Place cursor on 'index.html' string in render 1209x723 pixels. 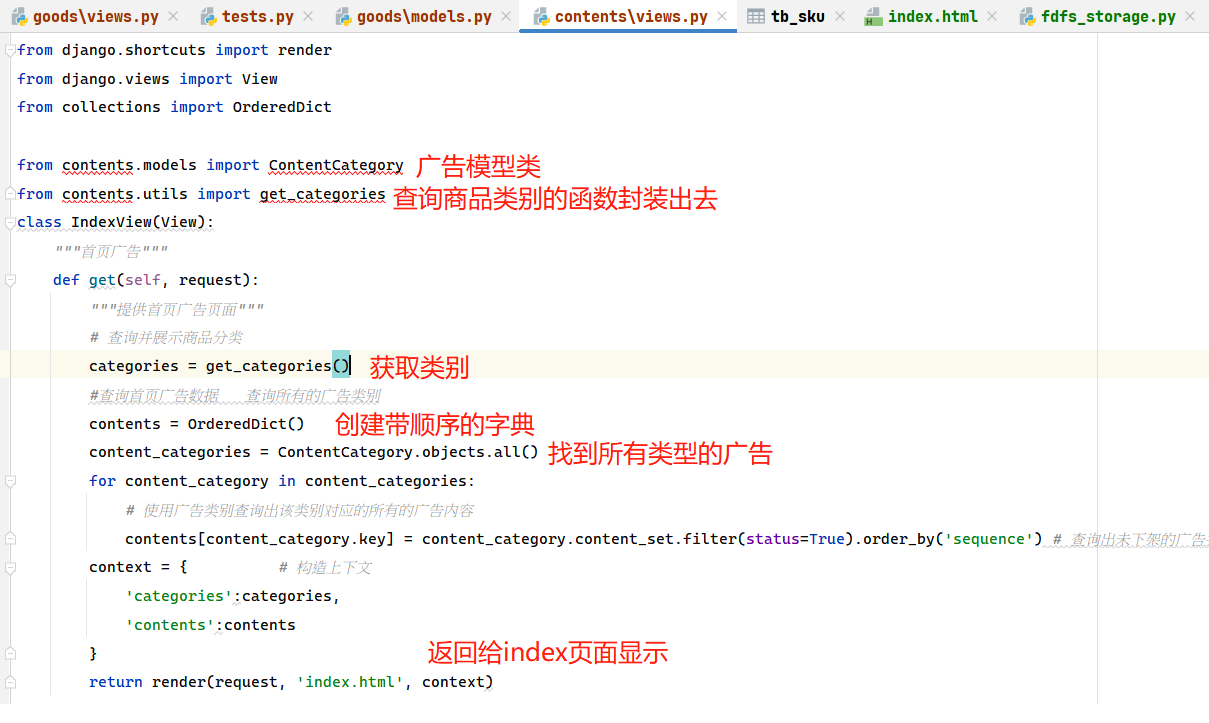[x=350, y=682]
